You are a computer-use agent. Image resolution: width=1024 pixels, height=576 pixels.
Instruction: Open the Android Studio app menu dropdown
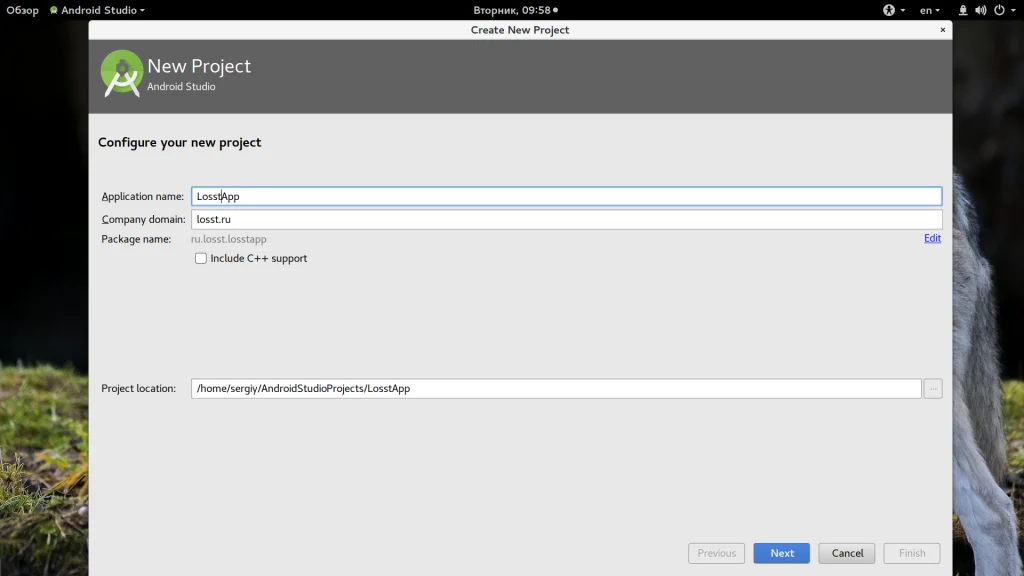97,10
